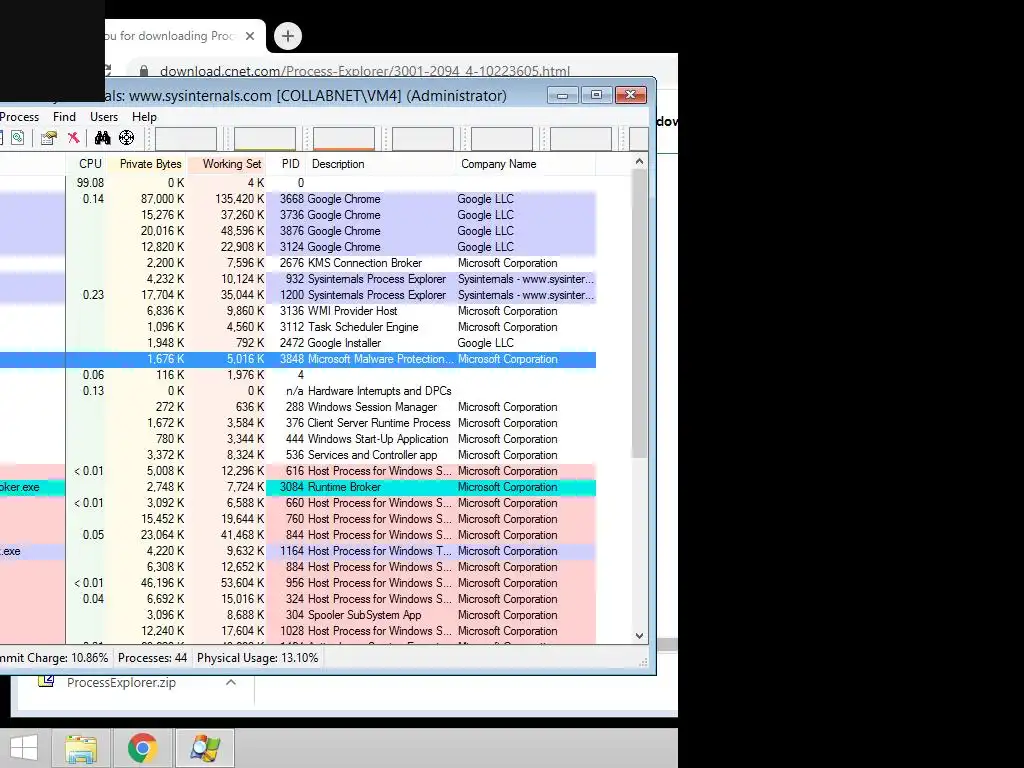Click the Process Explorer taskbar icon
The image size is (1024, 768).
point(204,748)
